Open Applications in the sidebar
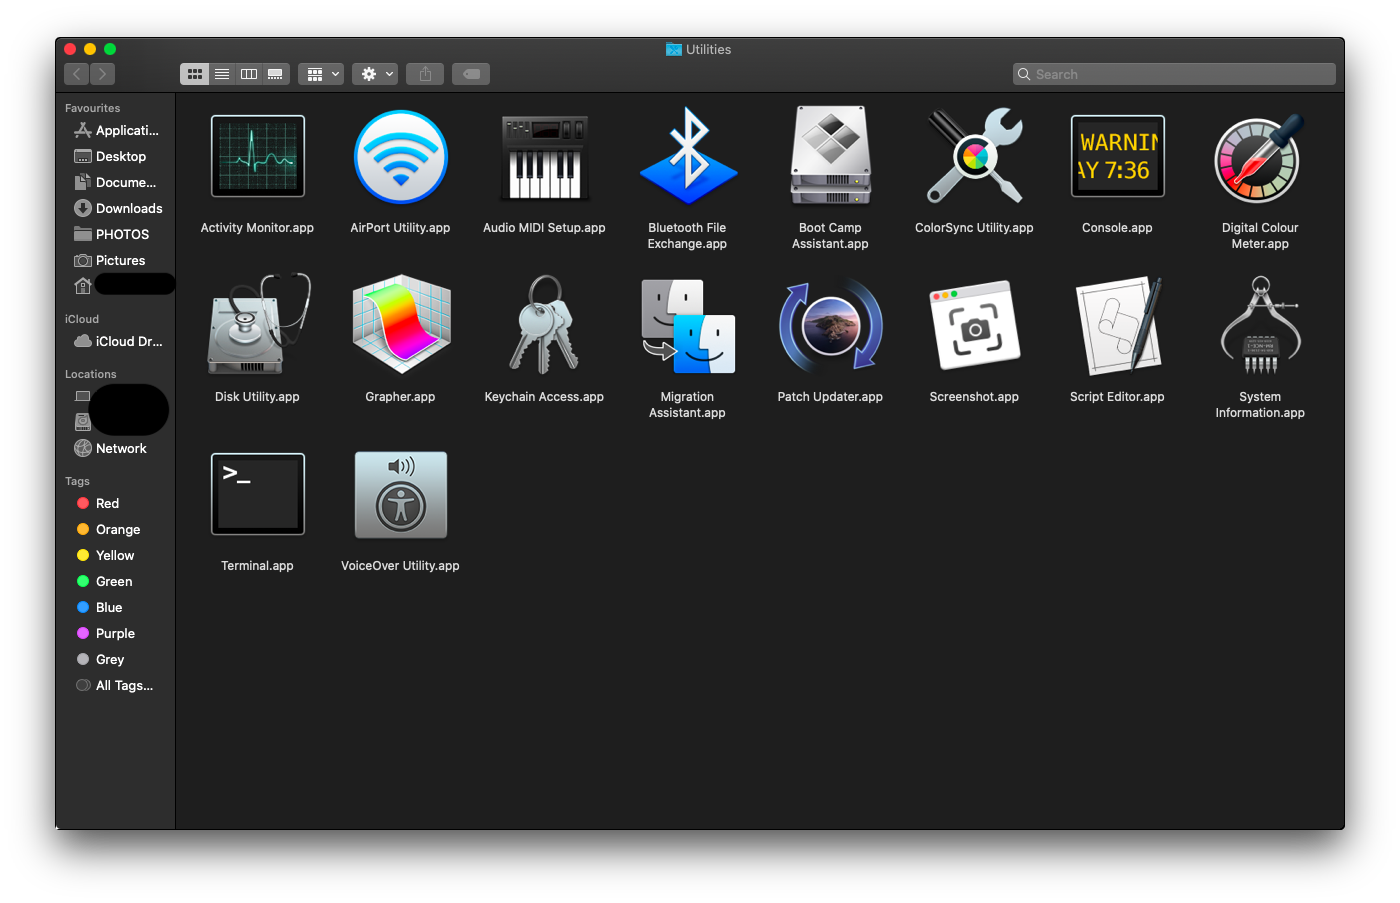This screenshot has height=903, width=1400. [x=116, y=130]
